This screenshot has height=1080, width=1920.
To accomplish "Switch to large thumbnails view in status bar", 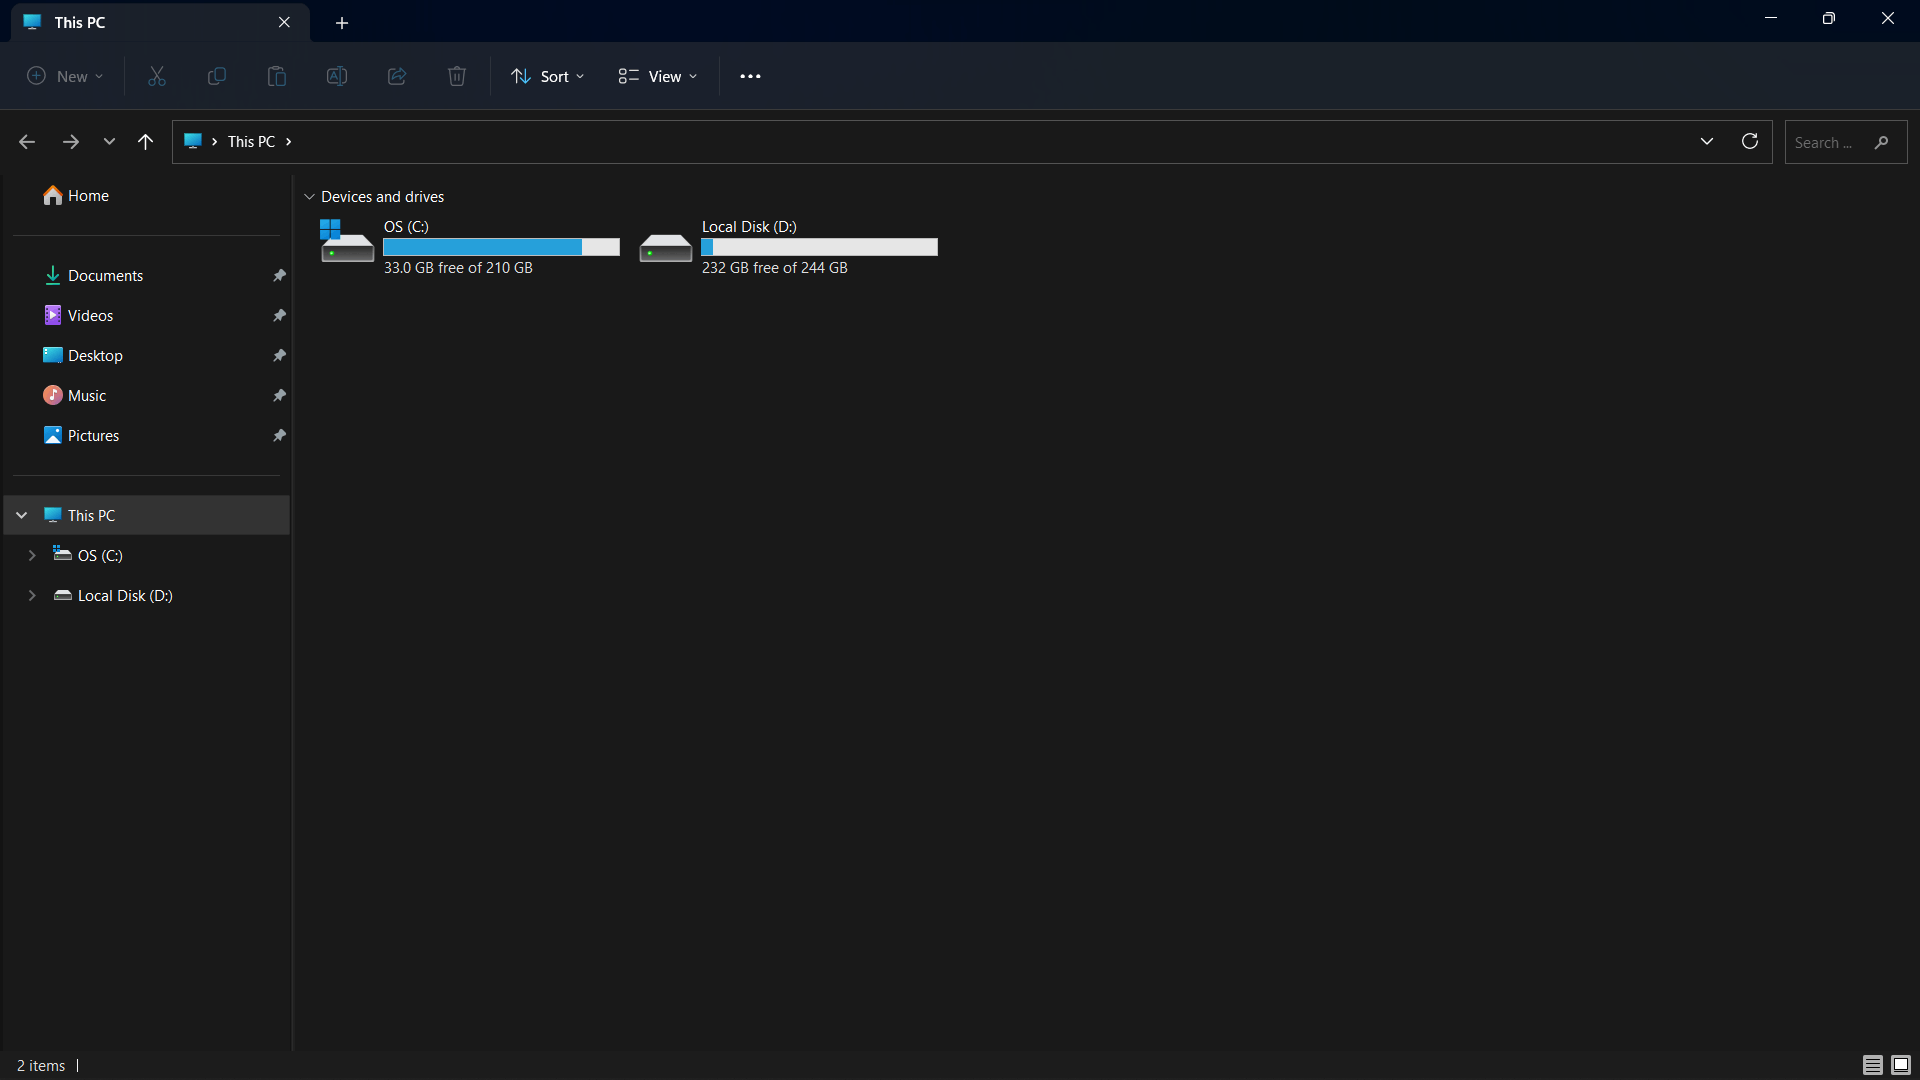I will tap(1901, 1065).
